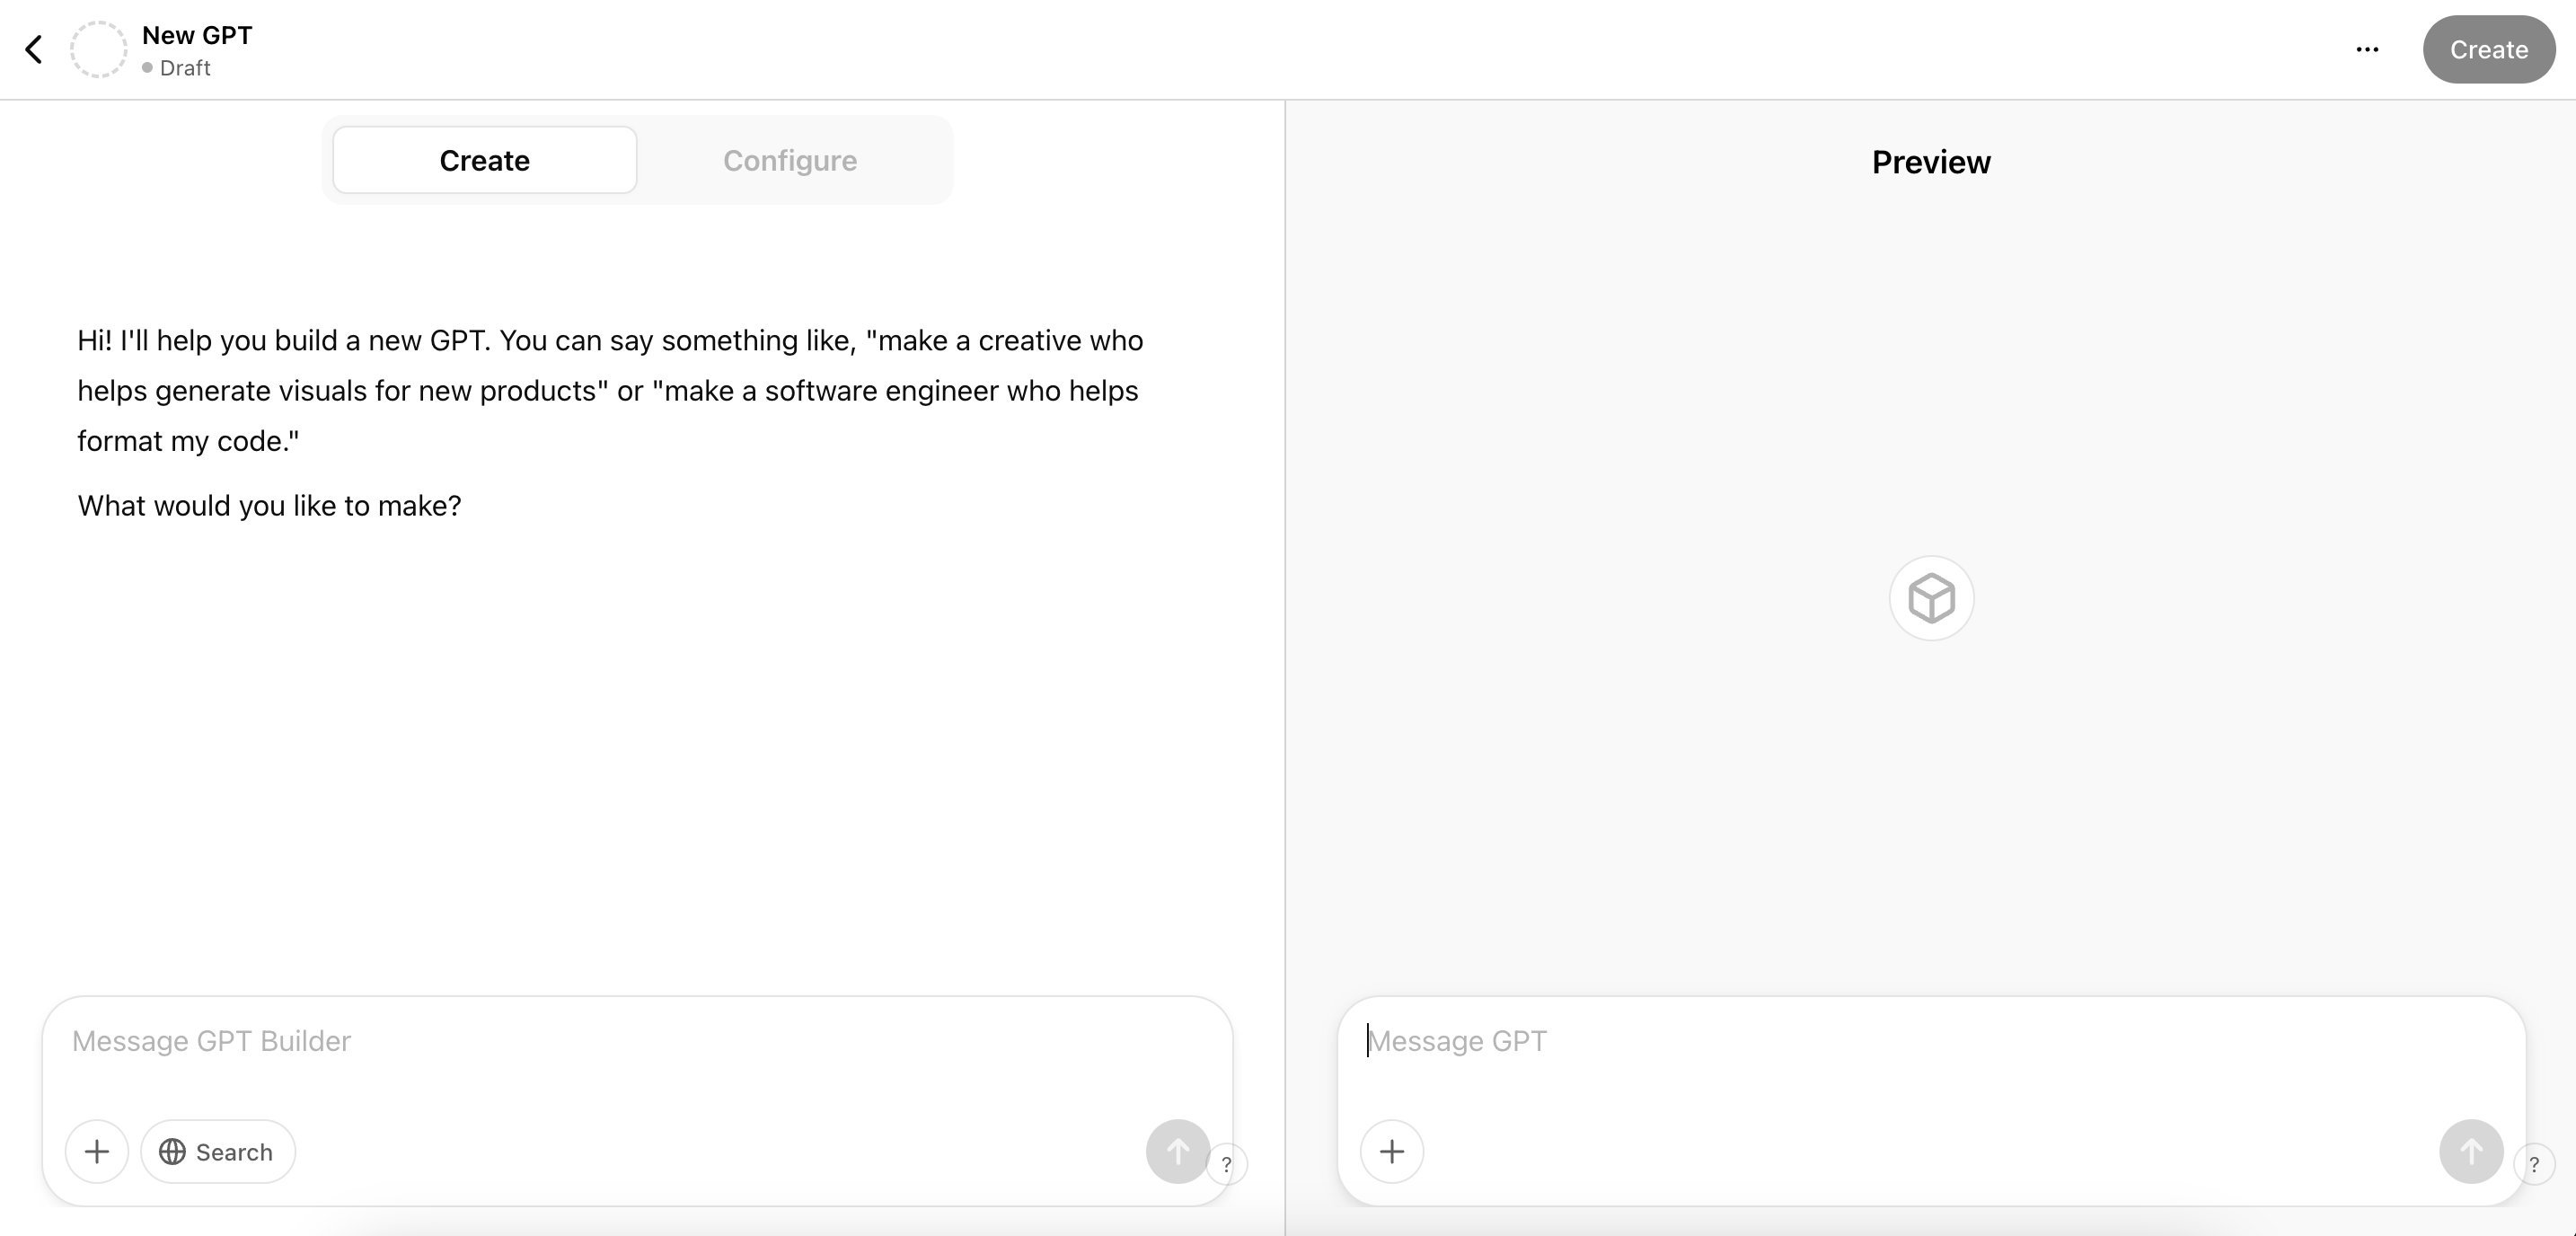Go back using the left arrow
2576x1236 pixels.
[x=34, y=49]
